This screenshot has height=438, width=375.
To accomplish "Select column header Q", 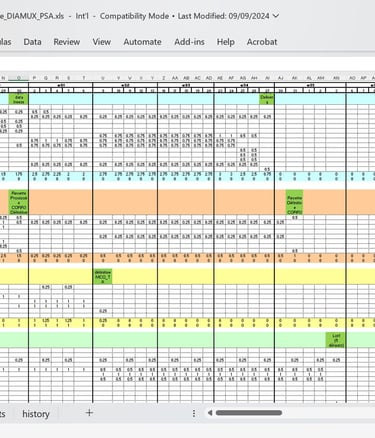I will pos(46,78).
